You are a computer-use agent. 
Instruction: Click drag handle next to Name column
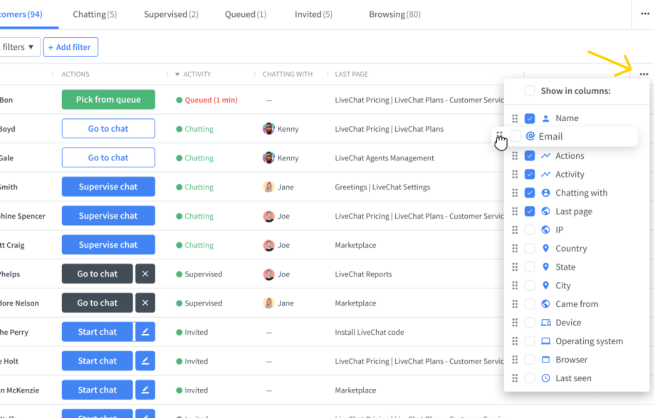tap(515, 118)
